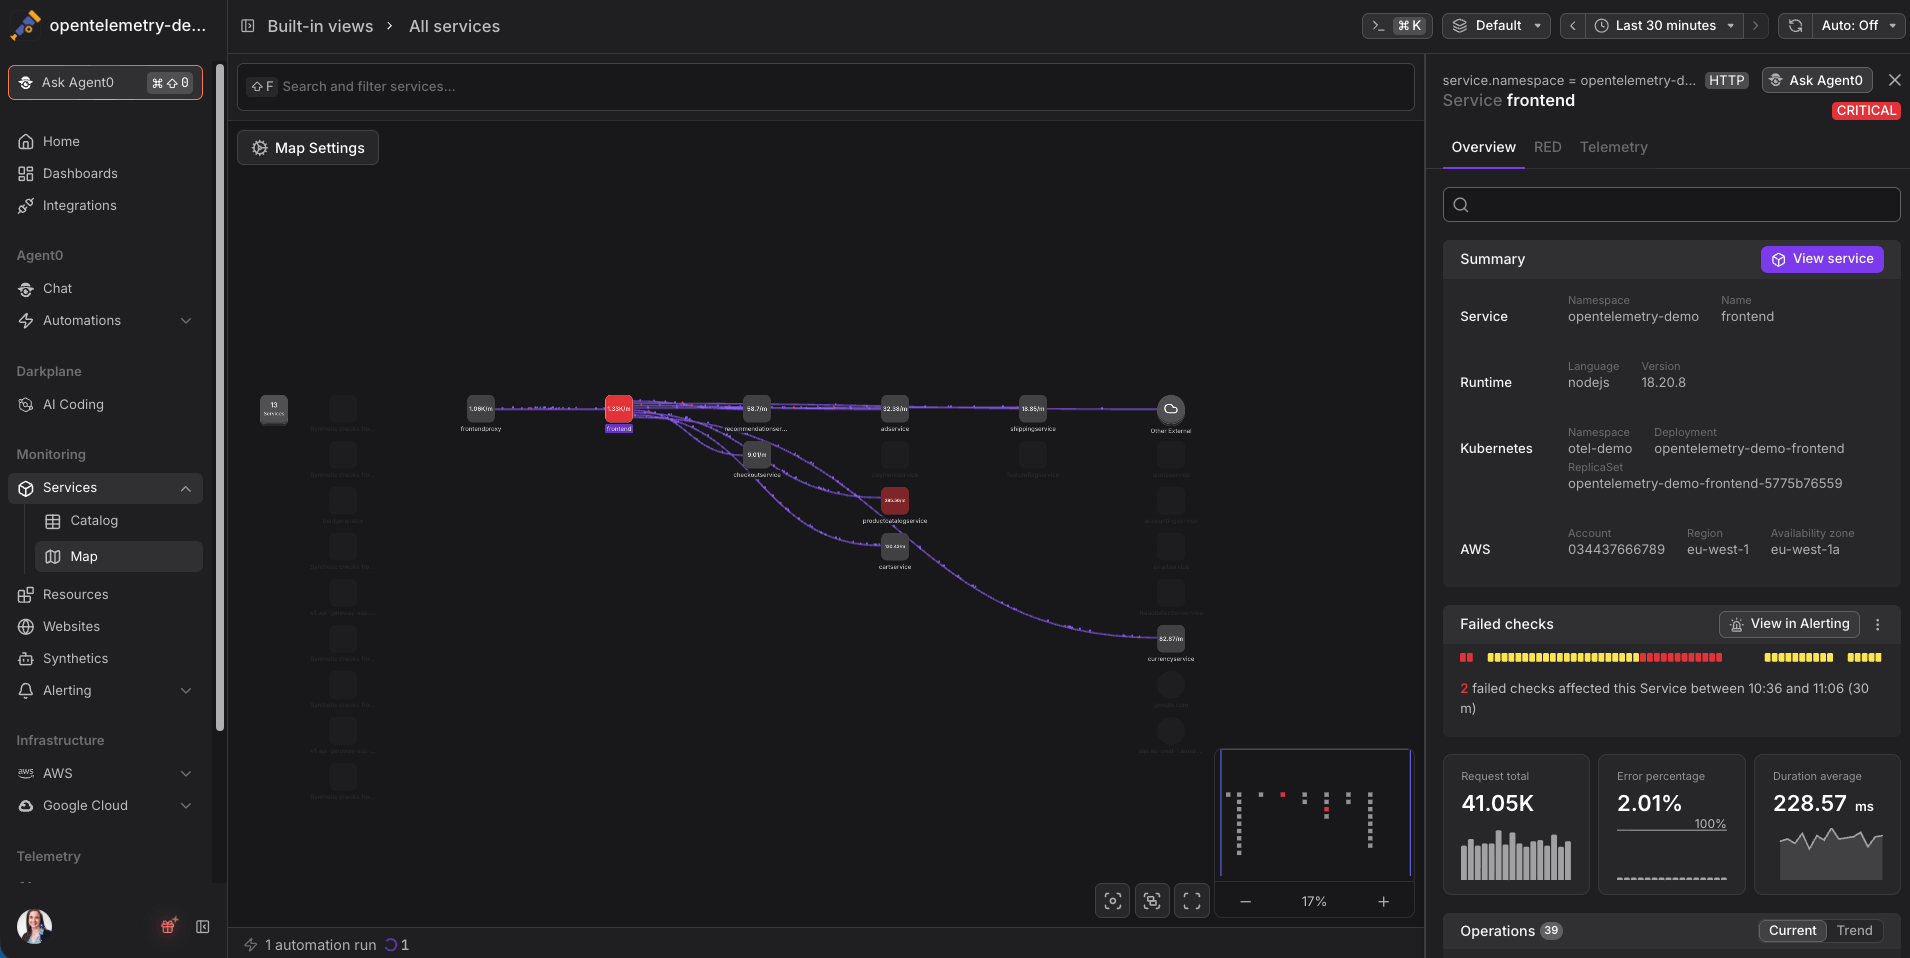Open the Last 30 minutes time picker
Viewport: 1910px width, 958px height.
click(x=1665, y=26)
